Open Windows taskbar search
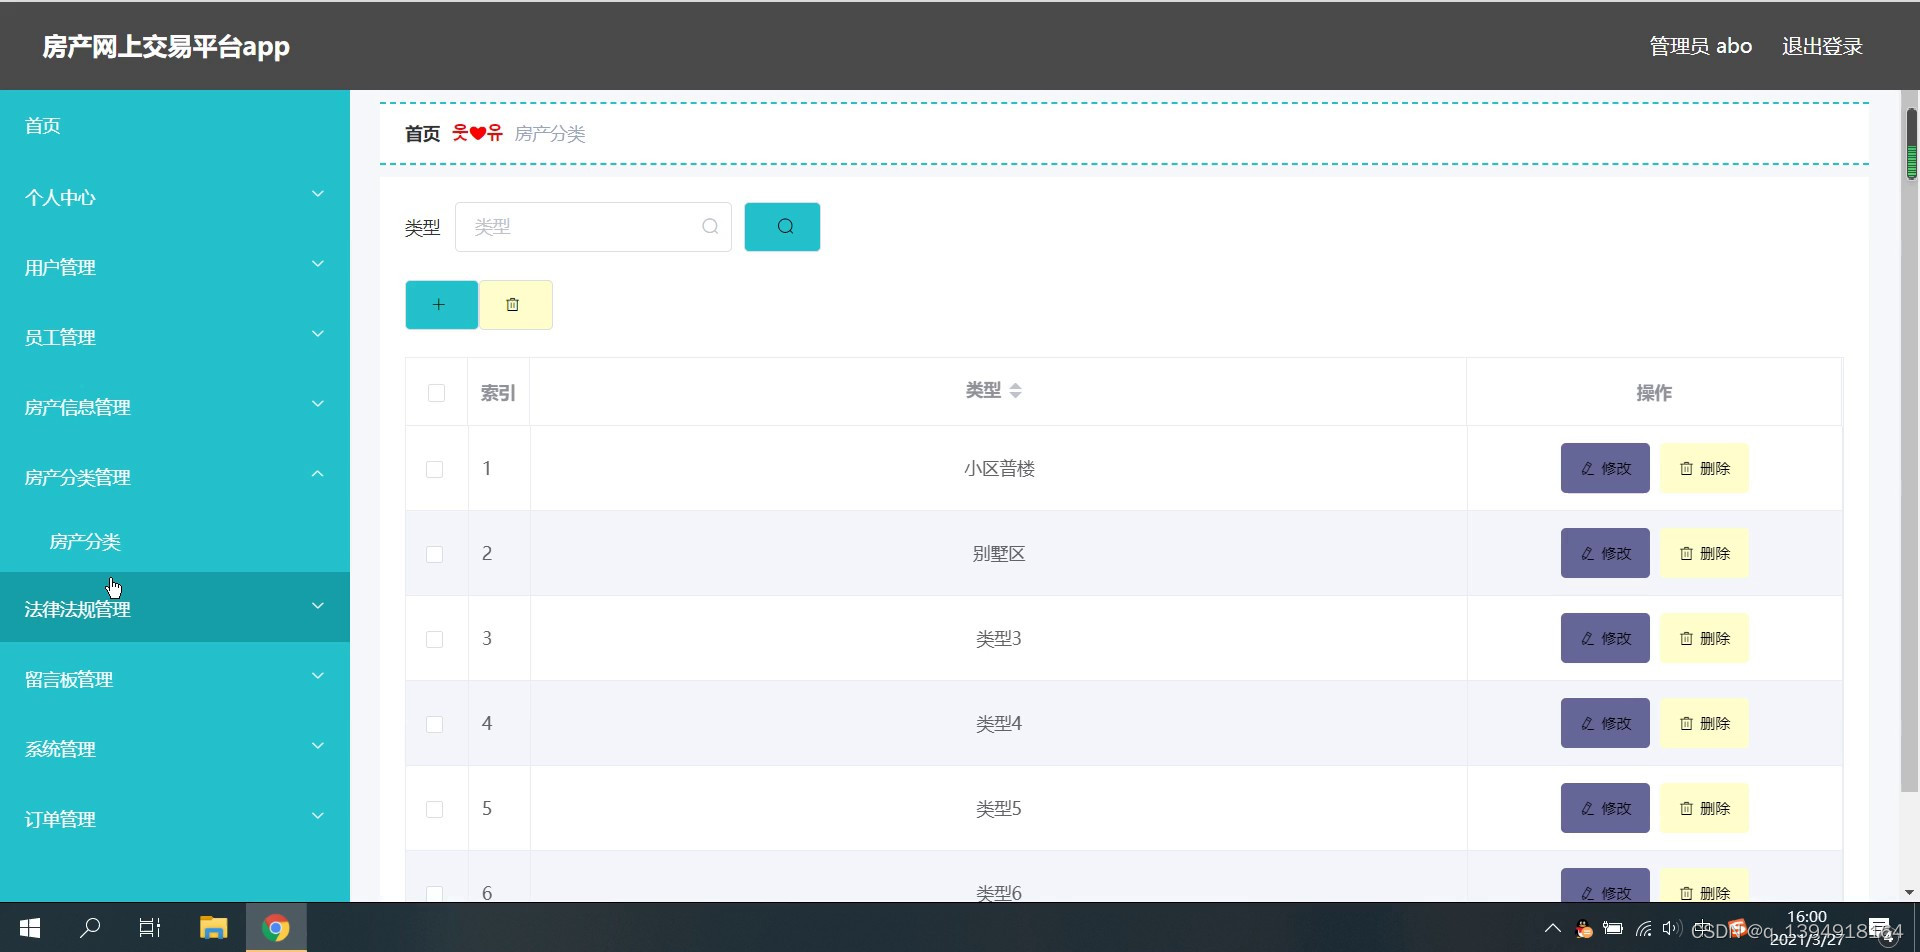The image size is (1920, 952). click(90, 928)
